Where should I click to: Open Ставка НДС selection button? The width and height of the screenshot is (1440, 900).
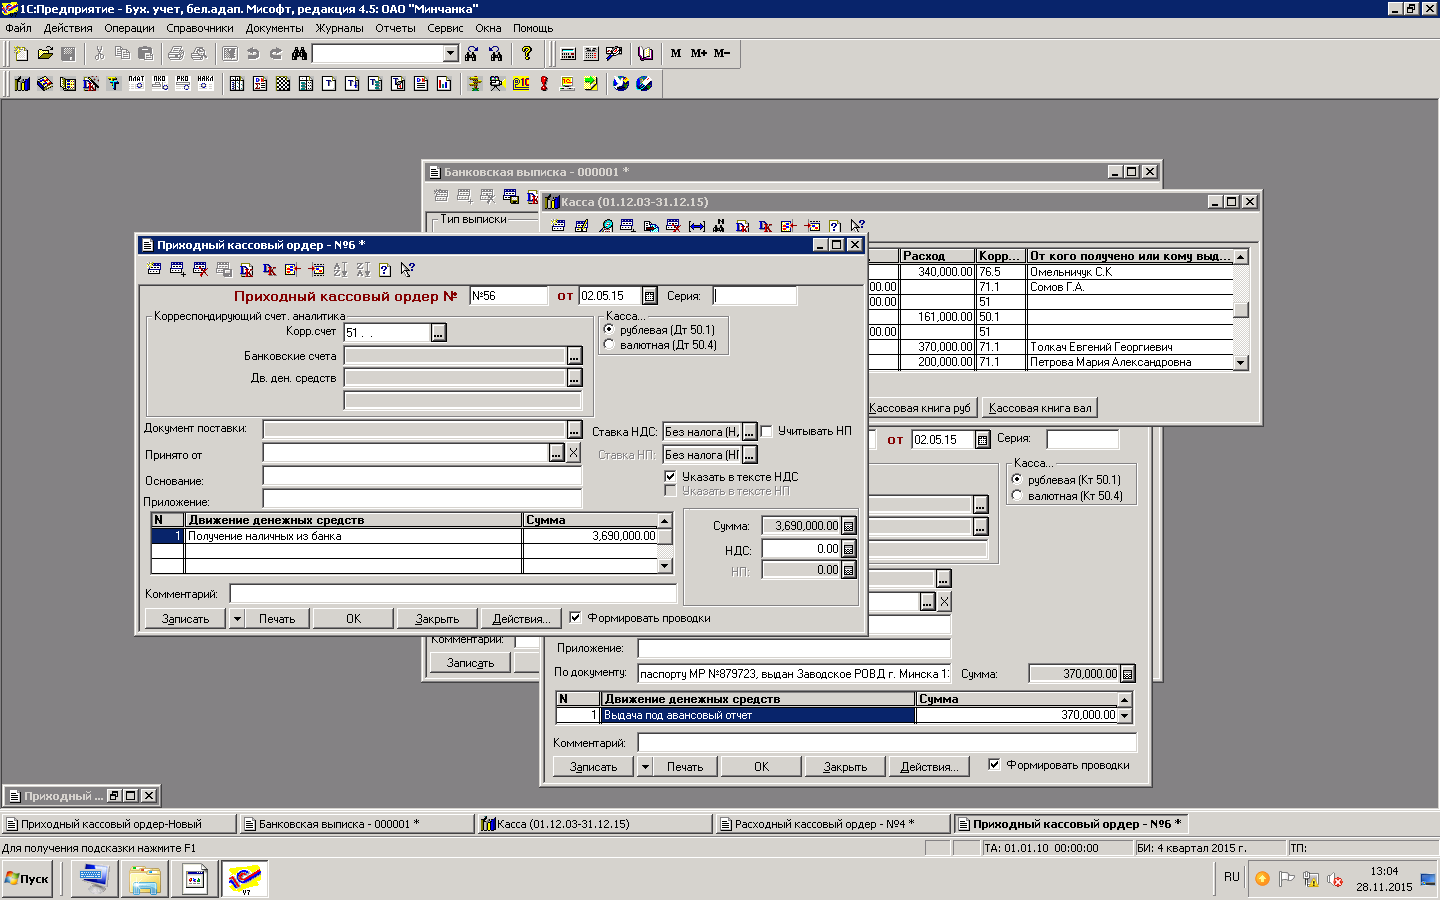click(x=749, y=432)
